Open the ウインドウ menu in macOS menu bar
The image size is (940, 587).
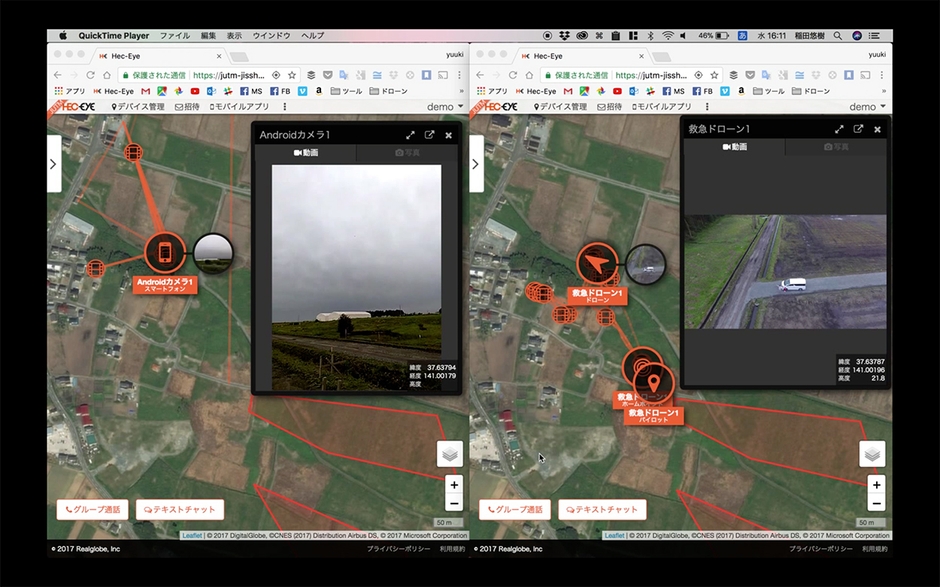point(272,35)
